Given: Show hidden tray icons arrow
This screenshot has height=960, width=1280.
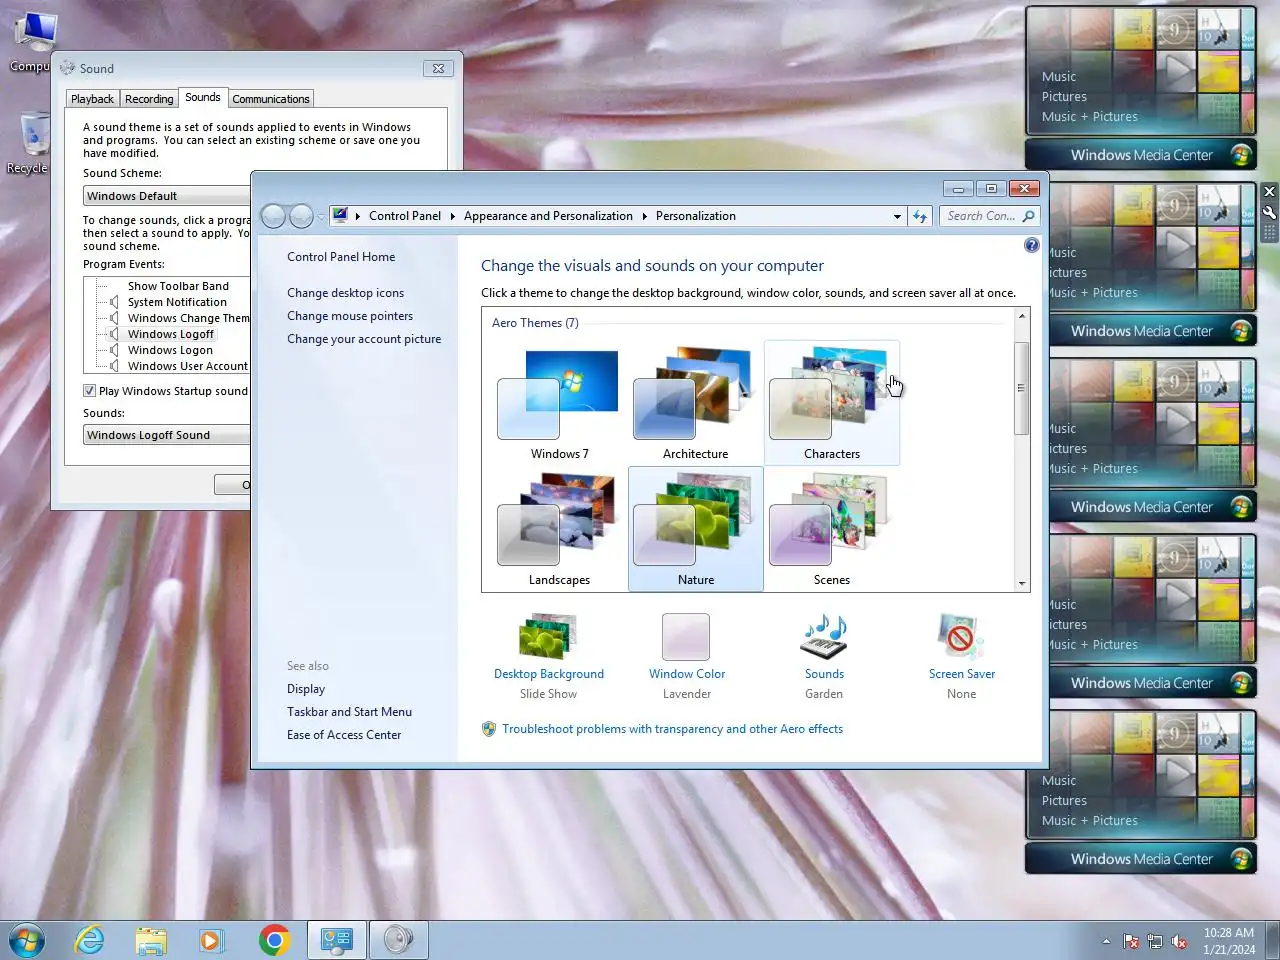Looking at the screenshot, I should [1106, 941].
